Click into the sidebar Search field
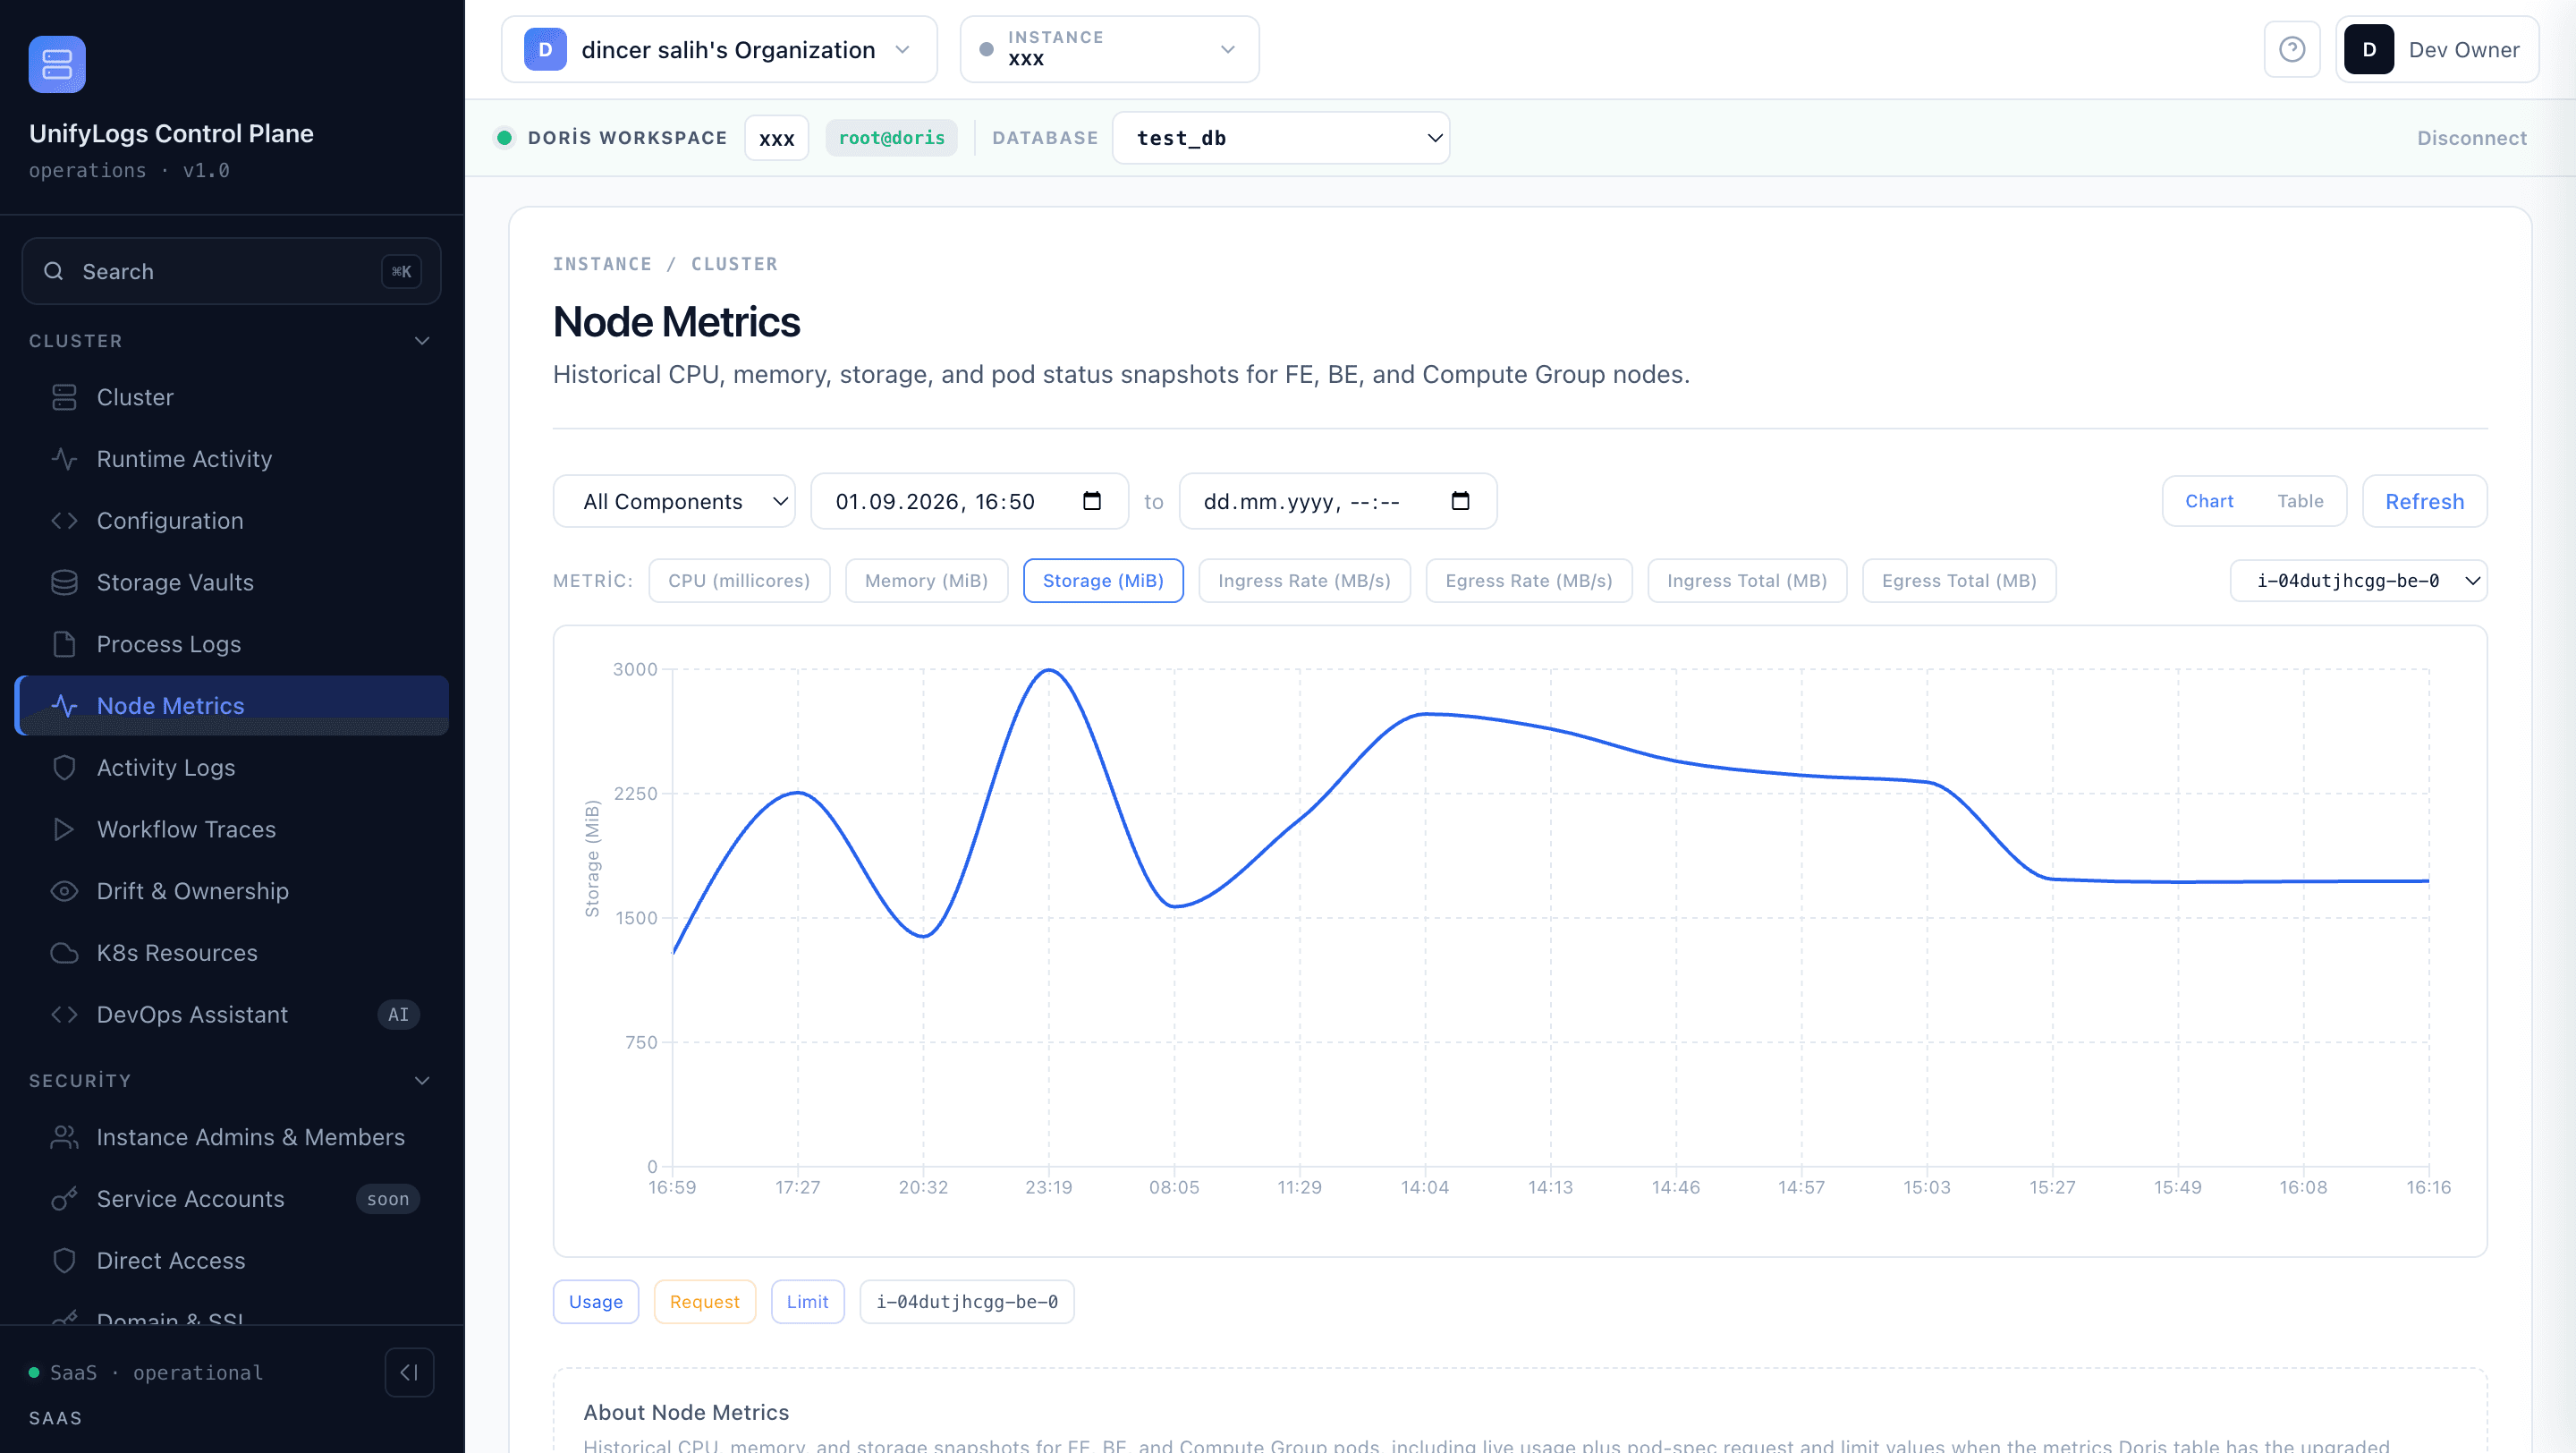Image resolution: width=2576 pixels, height=1453 pixels. click(x=232, y=271)
